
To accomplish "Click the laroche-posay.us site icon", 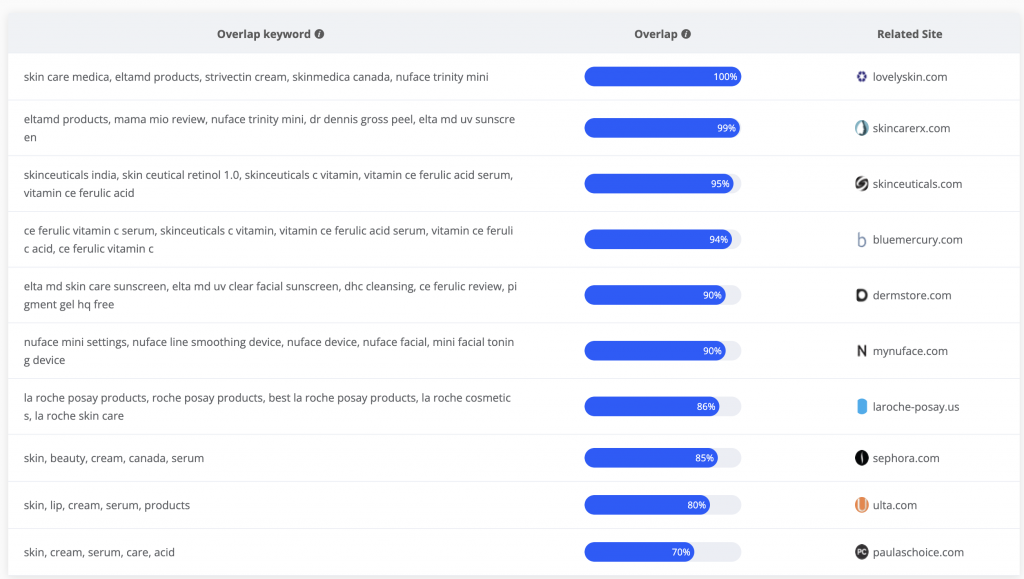I will coord(861,407).
